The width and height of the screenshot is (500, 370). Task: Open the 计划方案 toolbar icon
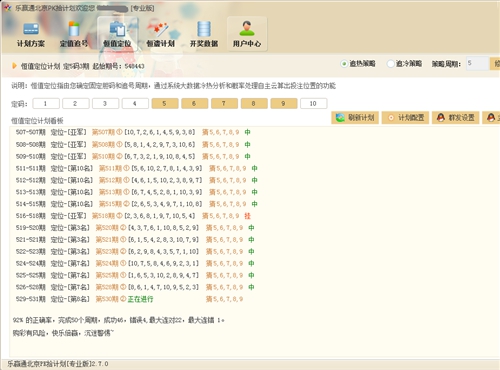31,34
